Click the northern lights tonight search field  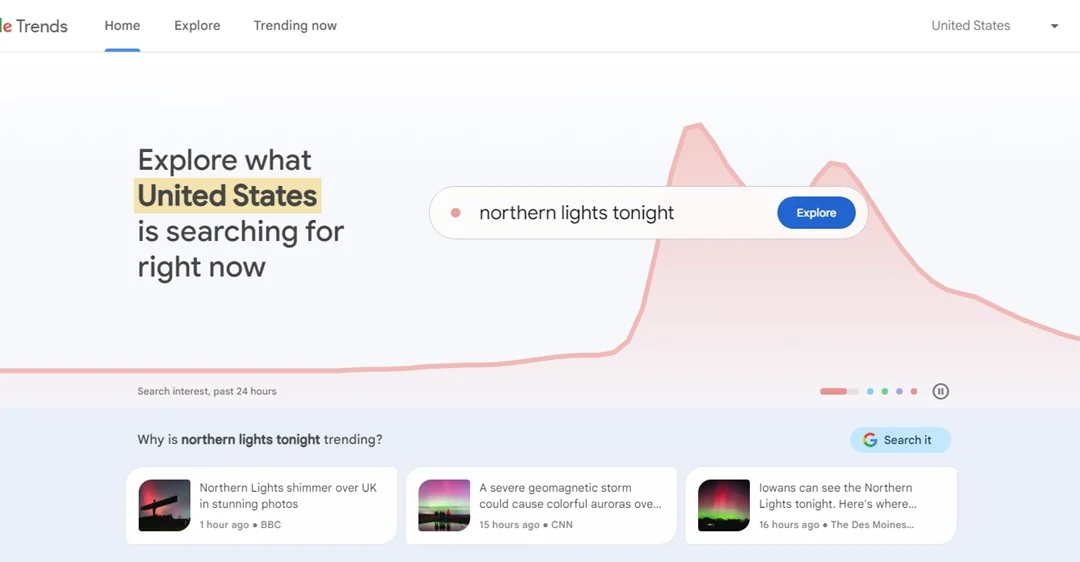(x=600, y=213)
